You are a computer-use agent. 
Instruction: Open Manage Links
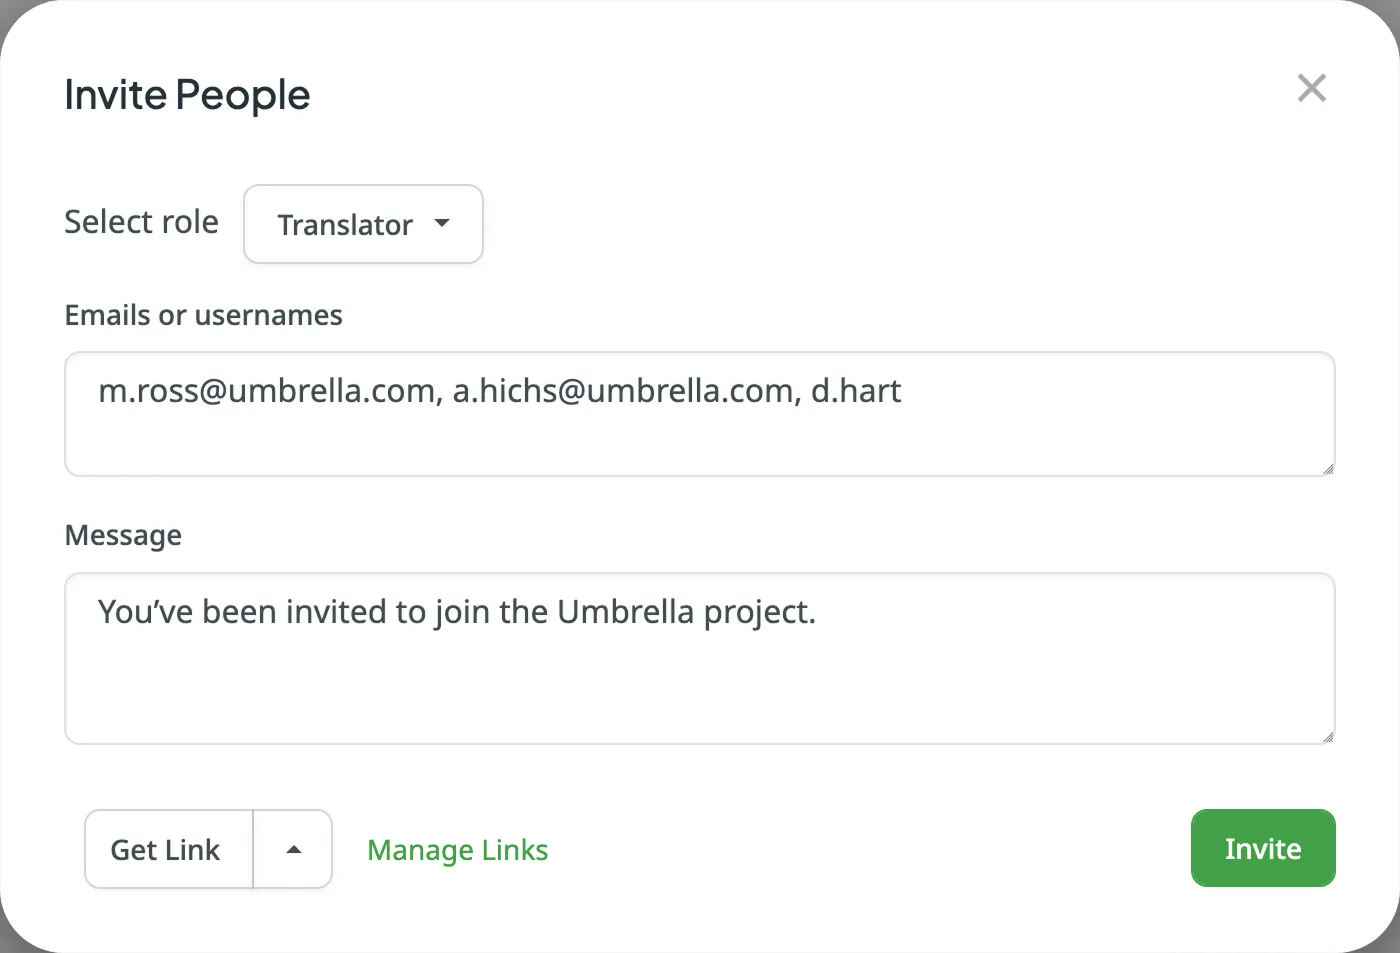click(x=457, y=849)
